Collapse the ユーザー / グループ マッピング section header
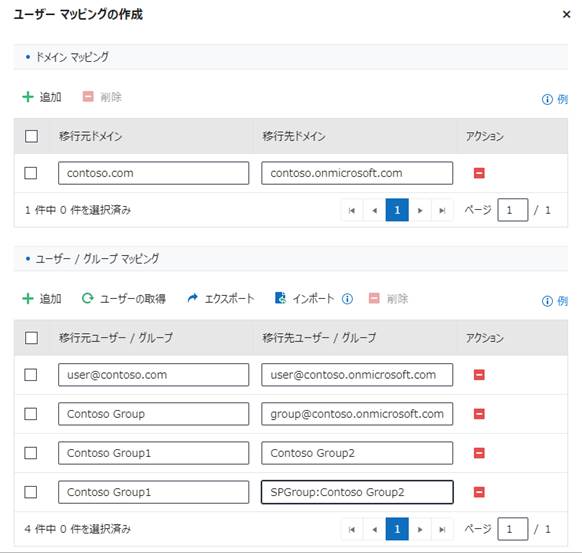The width and height of the screenshot is (582, 553). tap(291, 258)
